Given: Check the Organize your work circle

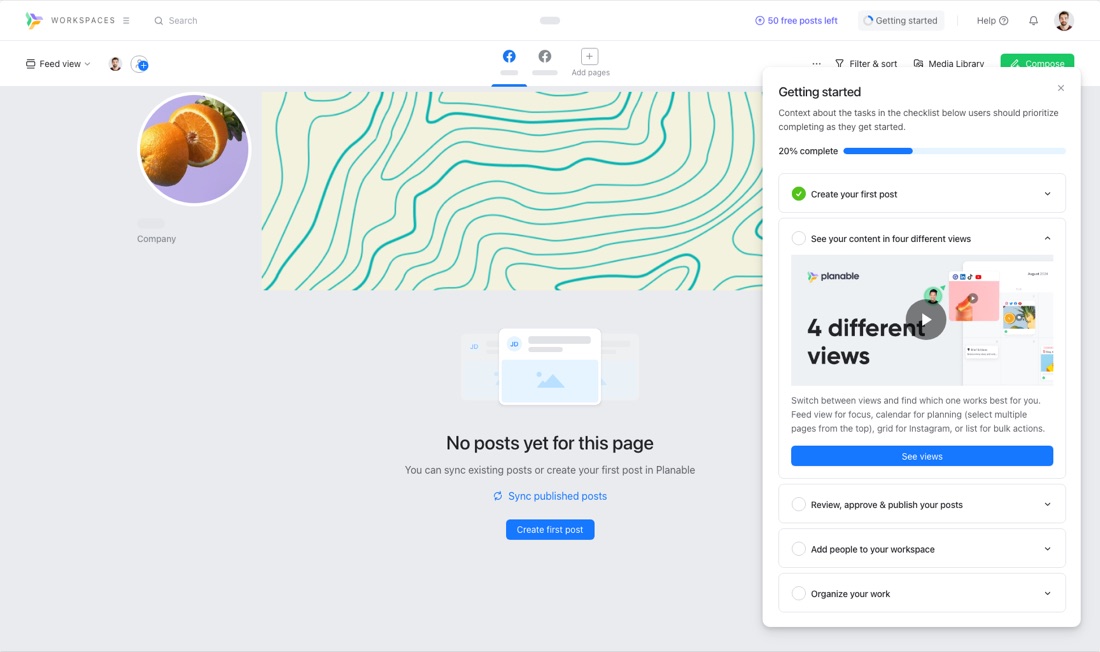Looking at the screenshot, I should pyautogui.click(x=798, y=594).
